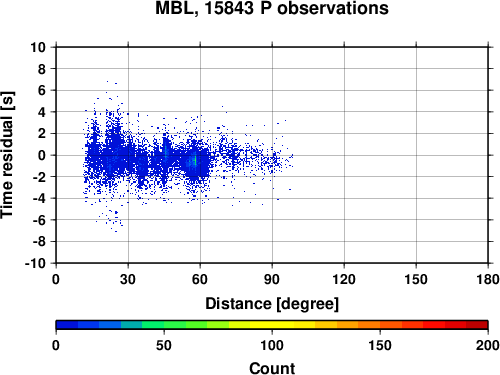Click the colorbar tick label '50'

pos(164,345)
